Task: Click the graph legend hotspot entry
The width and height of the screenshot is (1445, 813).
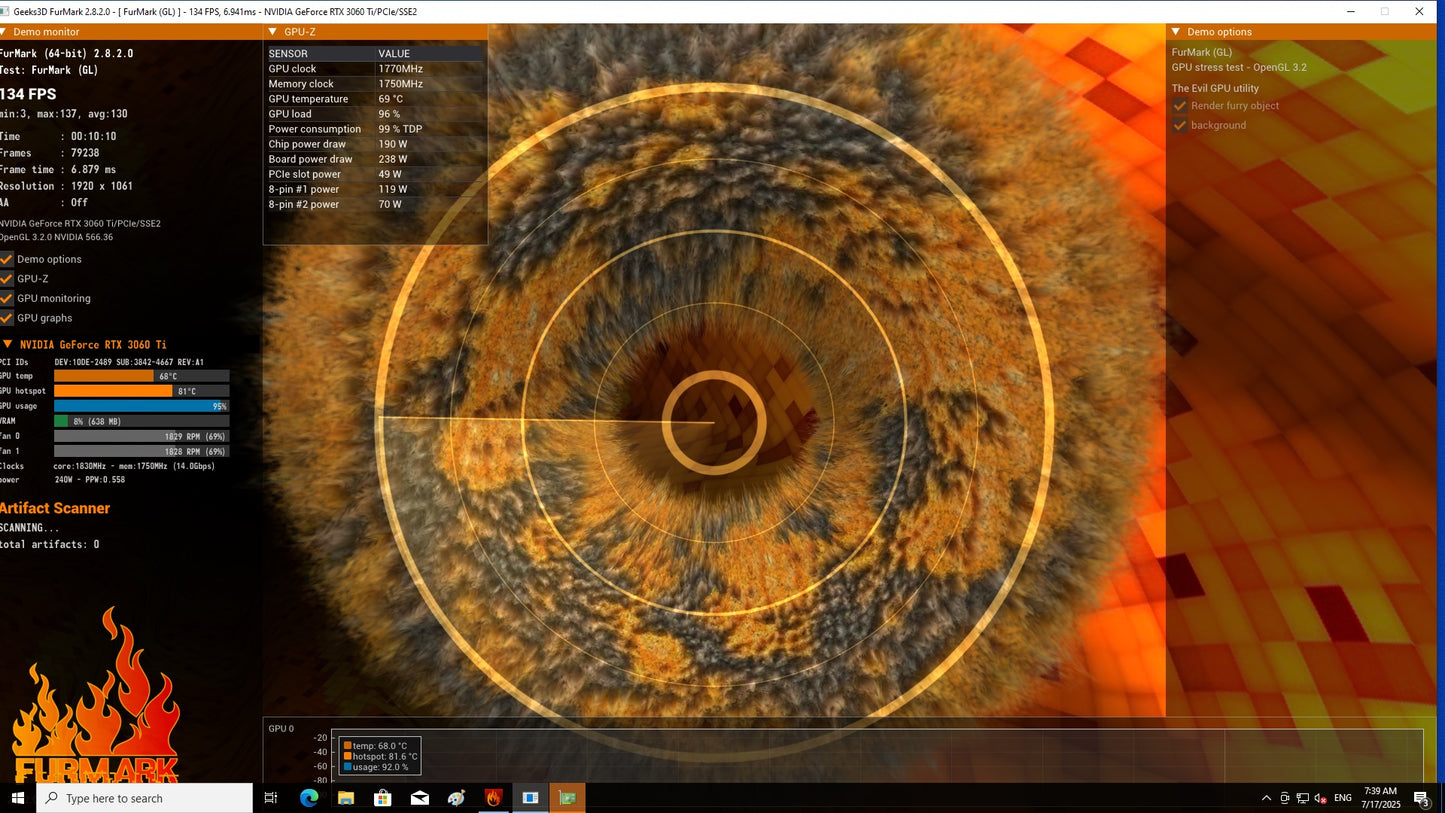Action: (379, 757)
